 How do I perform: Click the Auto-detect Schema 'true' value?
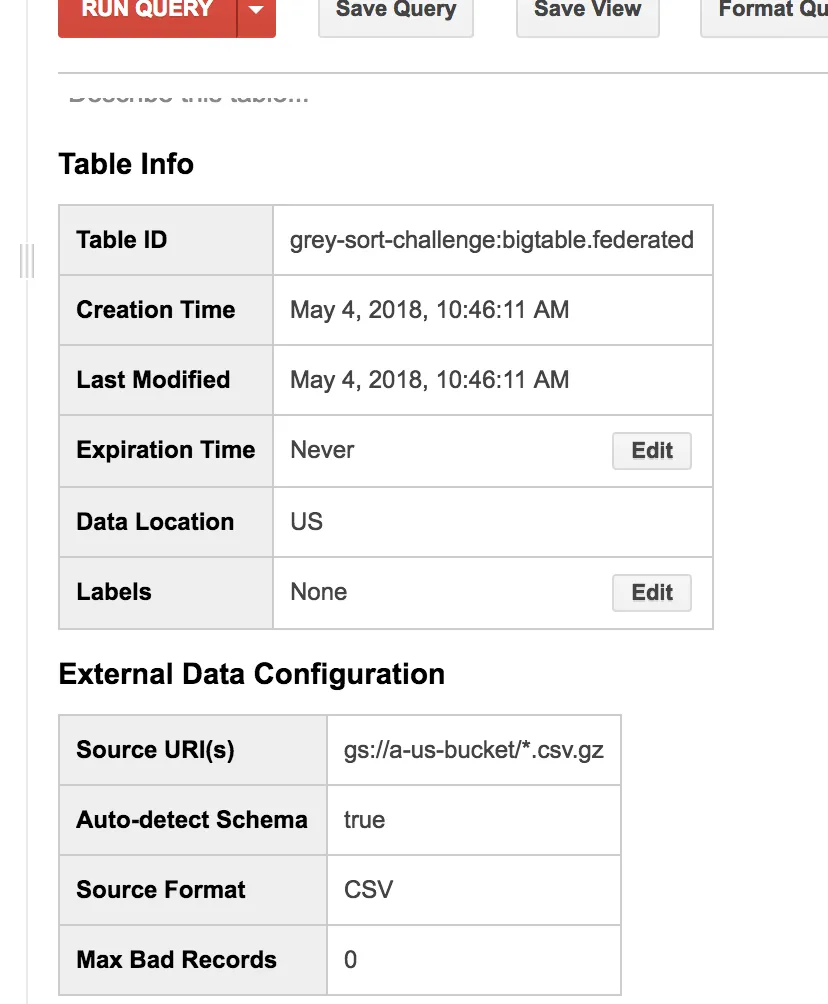(364, 820)
